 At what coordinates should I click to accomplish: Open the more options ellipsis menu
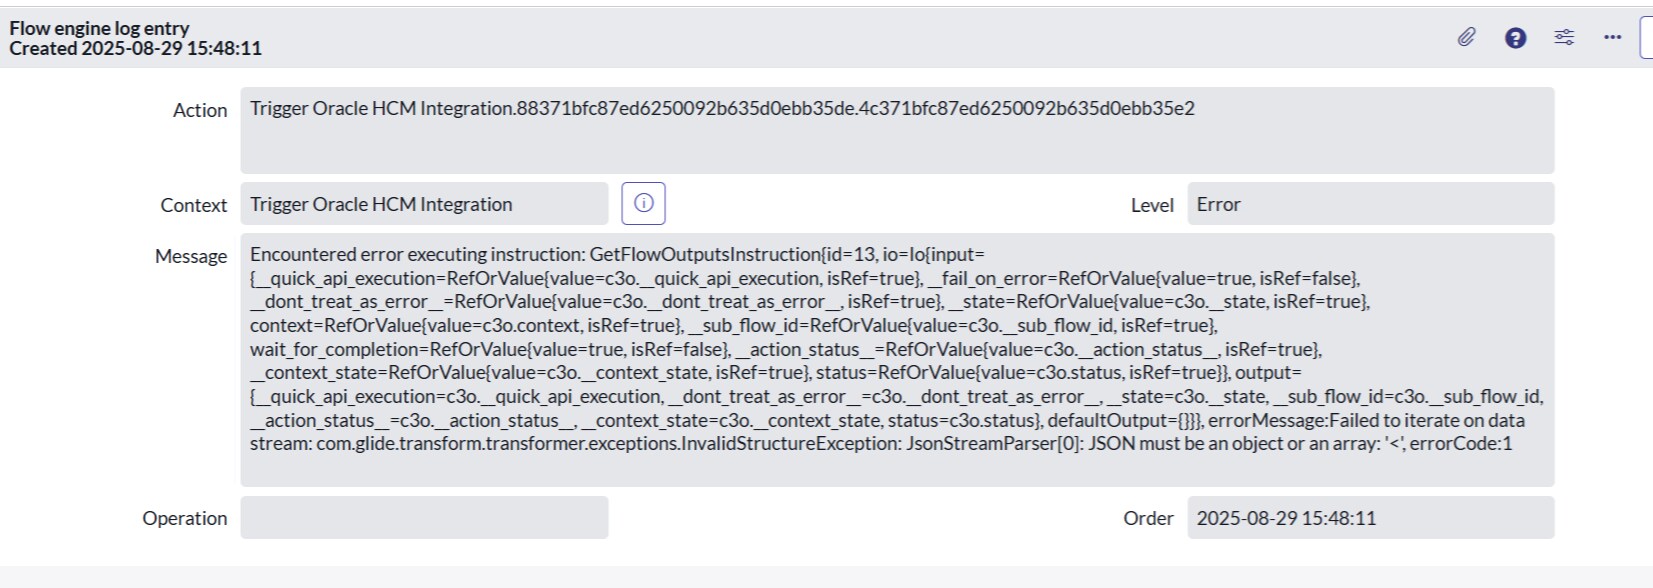click(x=1612, y=38)
